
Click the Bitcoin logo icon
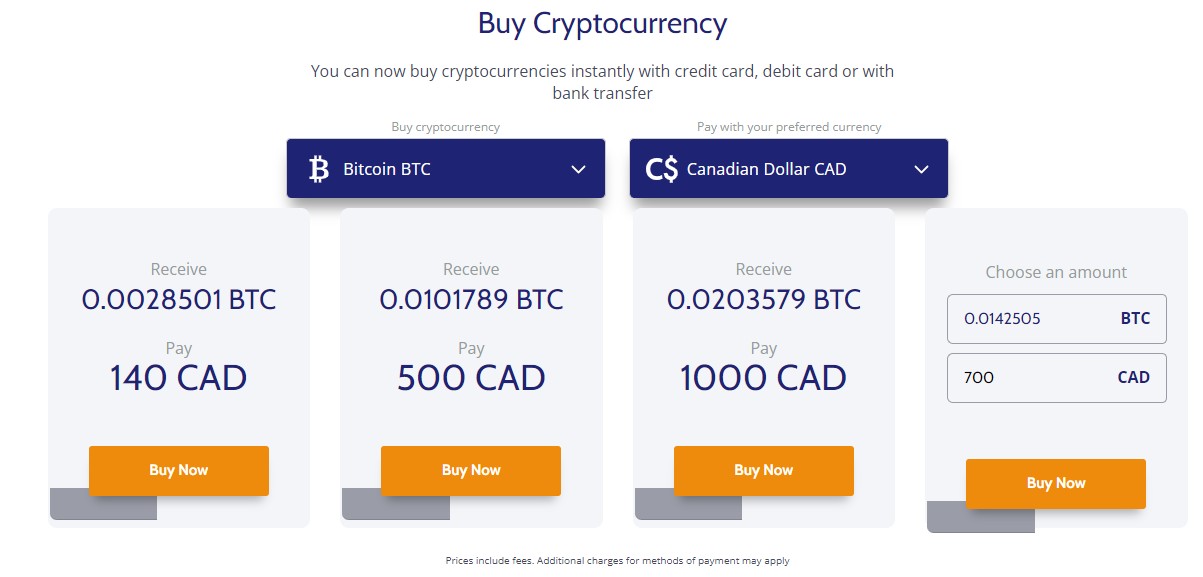319,169
